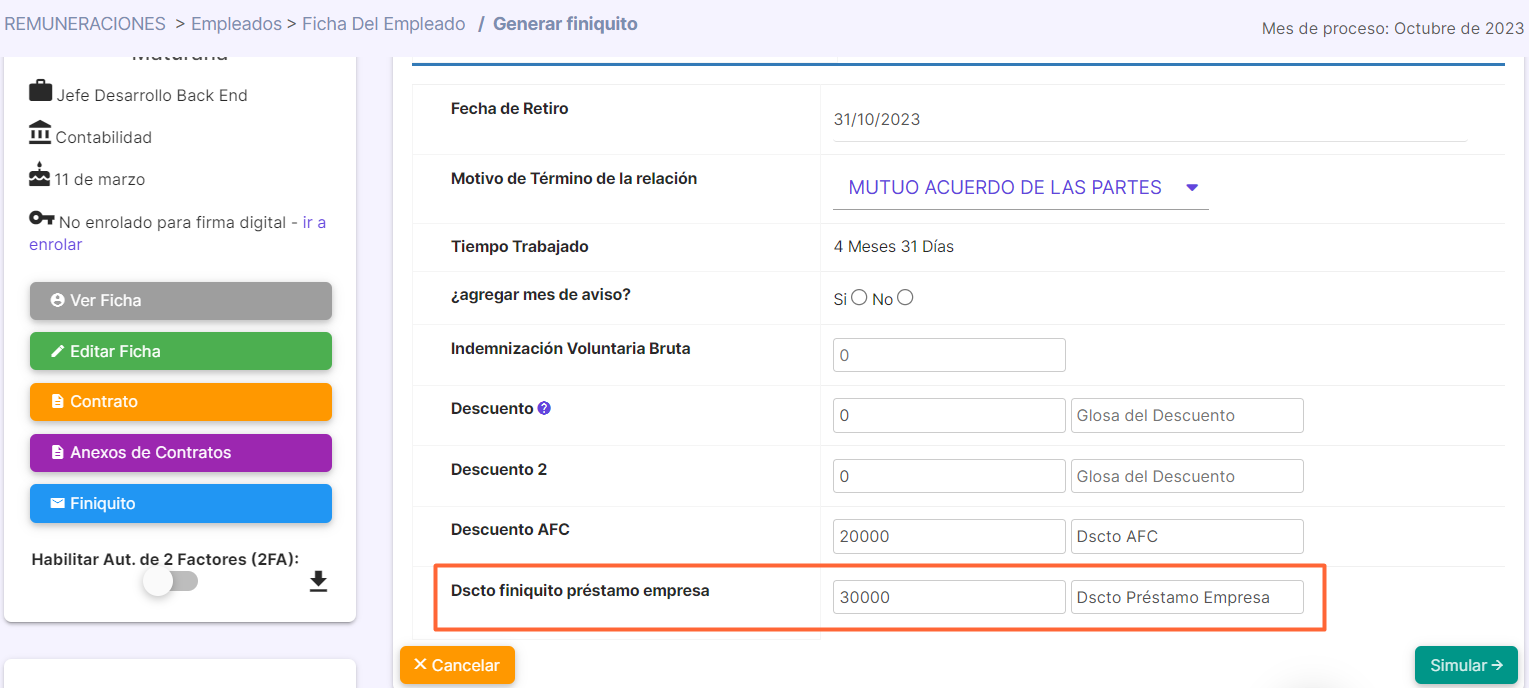Click the help question icon next to Descuento
The height and width of the screenshot is (688, 1529).
(544, 408)
